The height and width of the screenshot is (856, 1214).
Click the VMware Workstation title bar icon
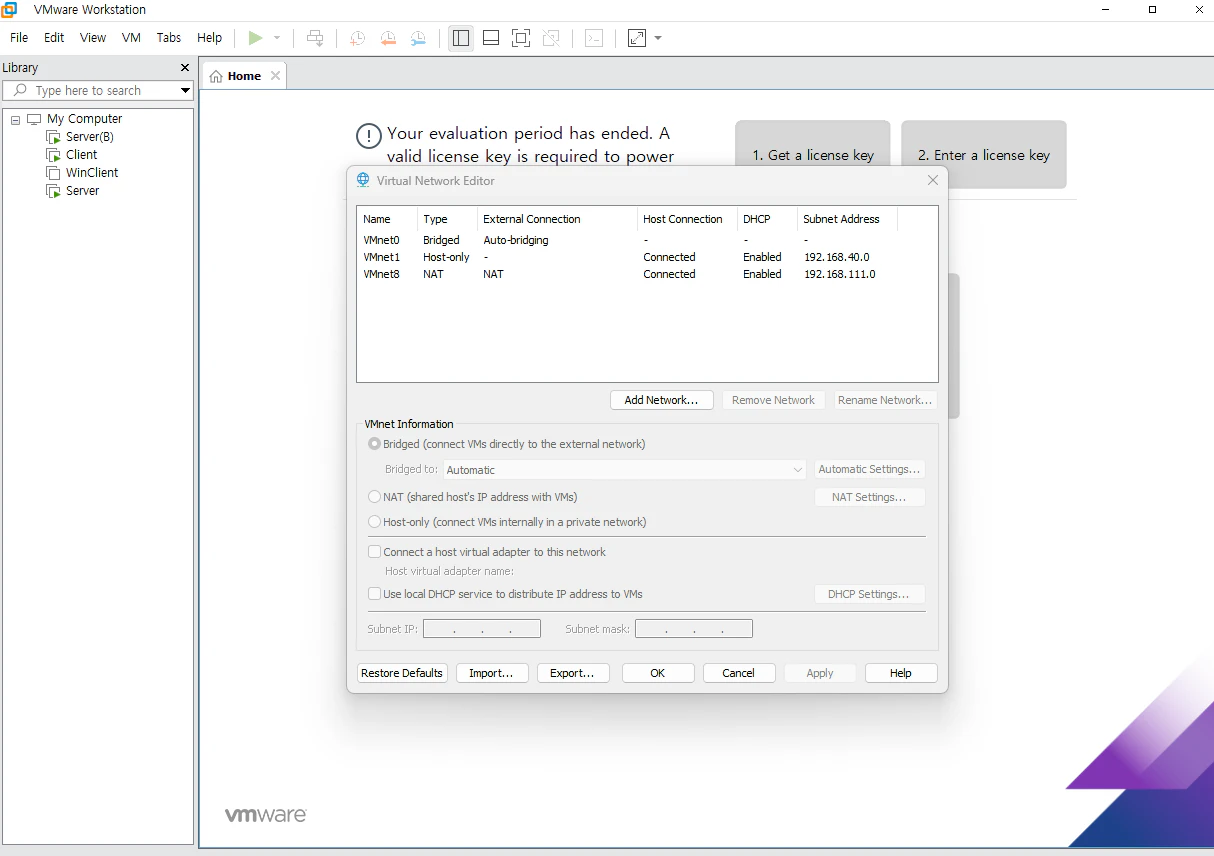(9, 9)
